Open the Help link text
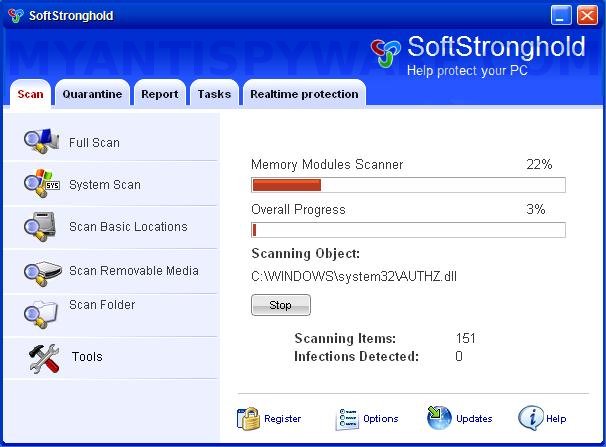Image resolution: width=606 pixels, height=447 pixels. click(x=556, y=419)
